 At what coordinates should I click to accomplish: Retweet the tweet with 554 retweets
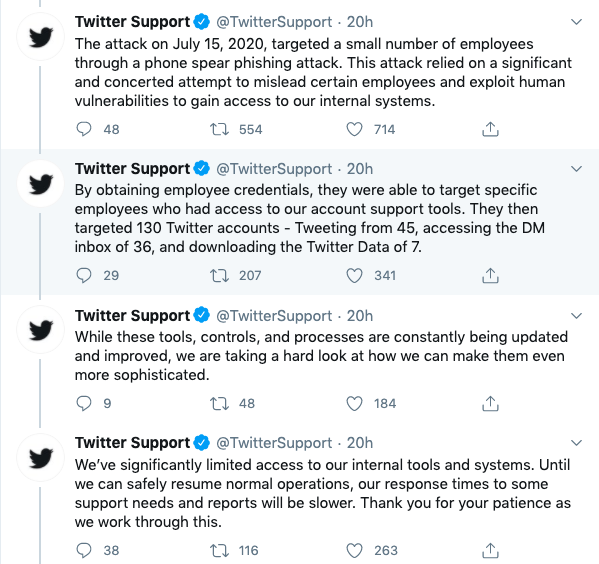219,129
